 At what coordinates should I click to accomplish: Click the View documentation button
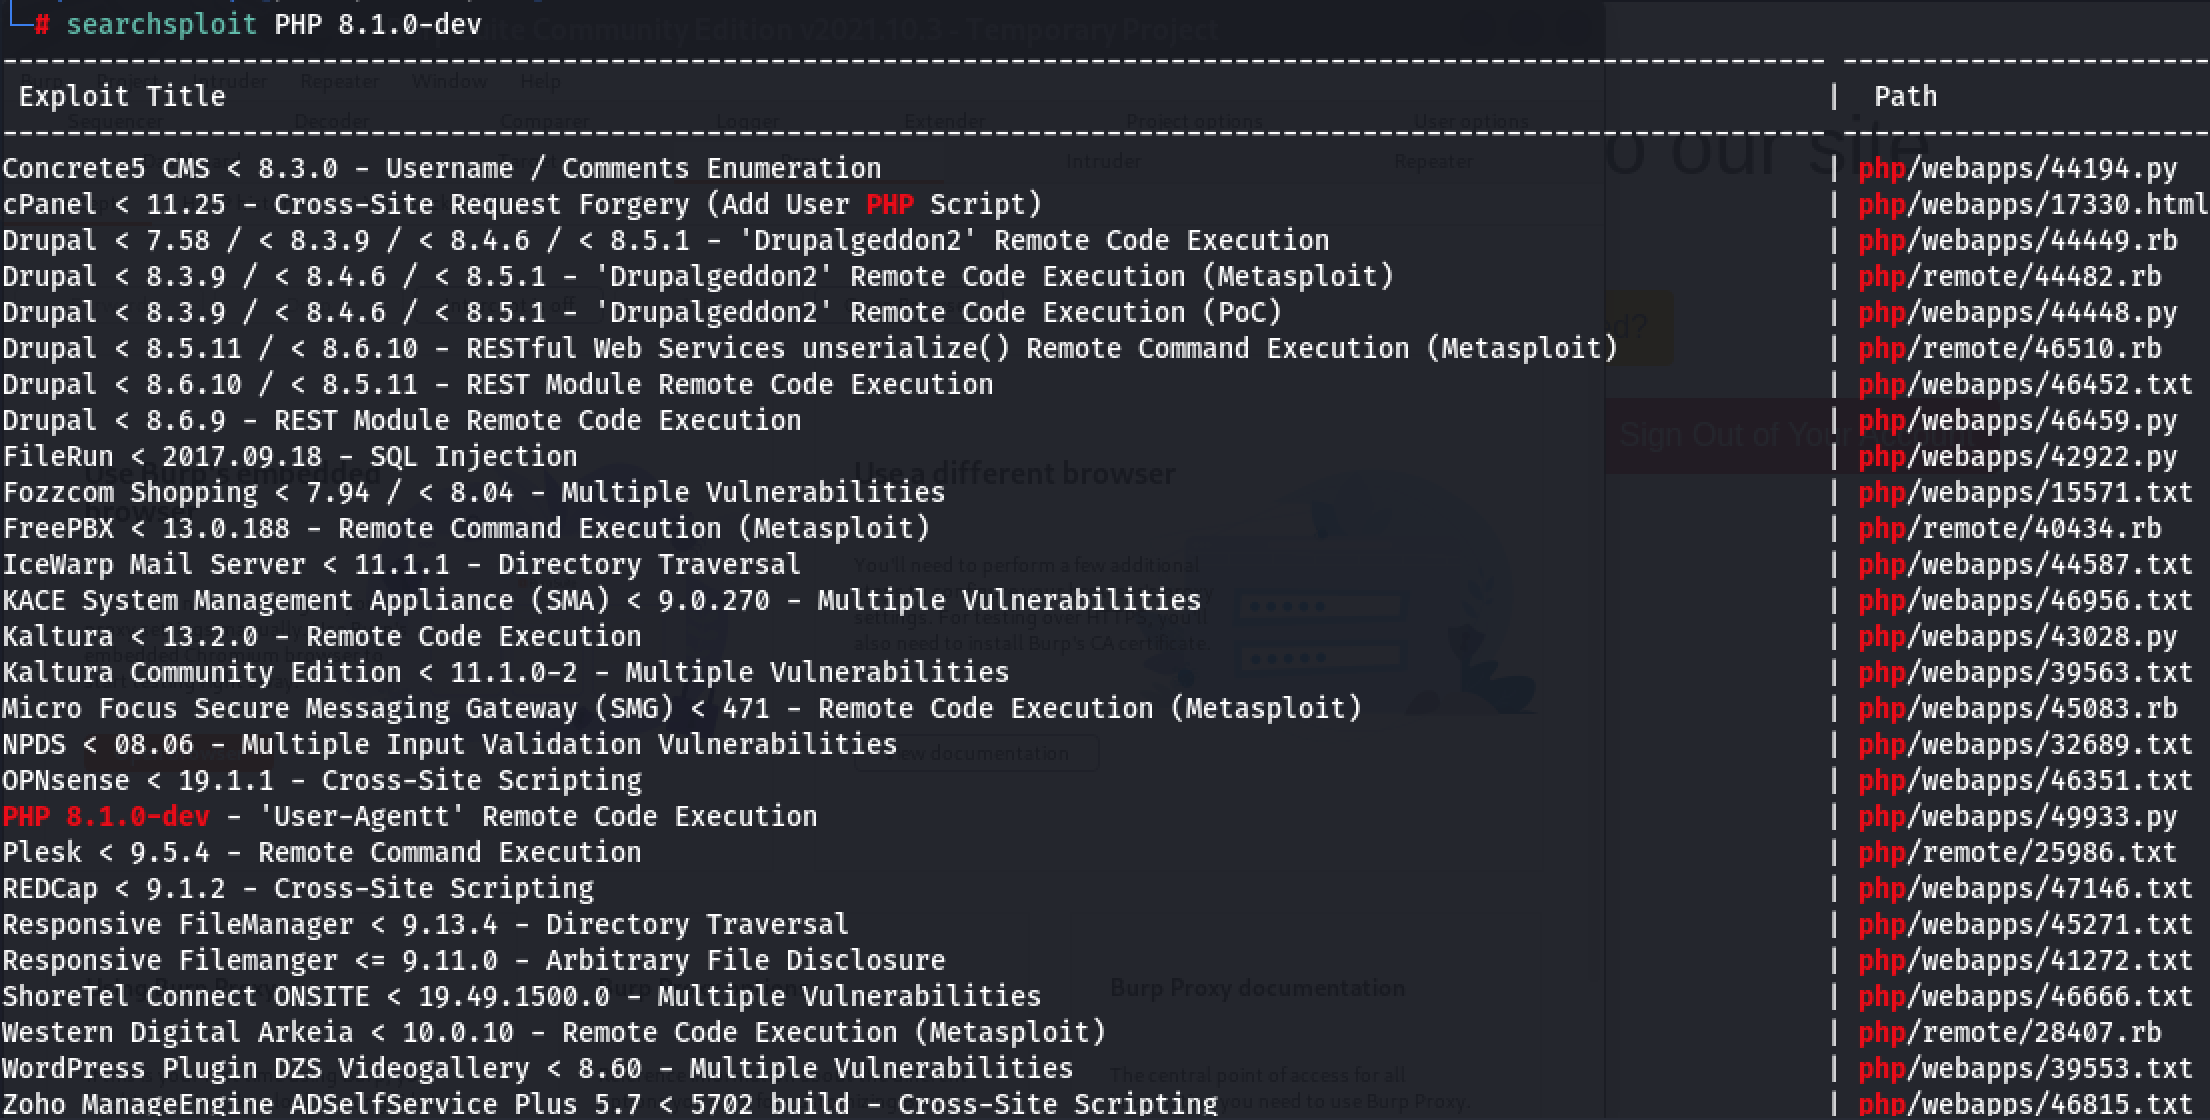tap(977, 753)
